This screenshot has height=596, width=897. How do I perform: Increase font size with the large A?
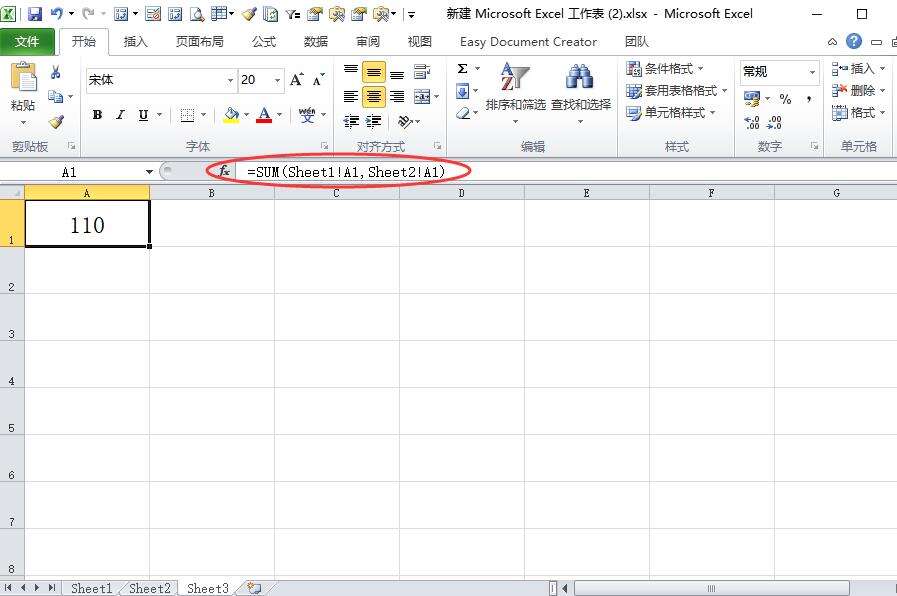click(x=296, y=80)
